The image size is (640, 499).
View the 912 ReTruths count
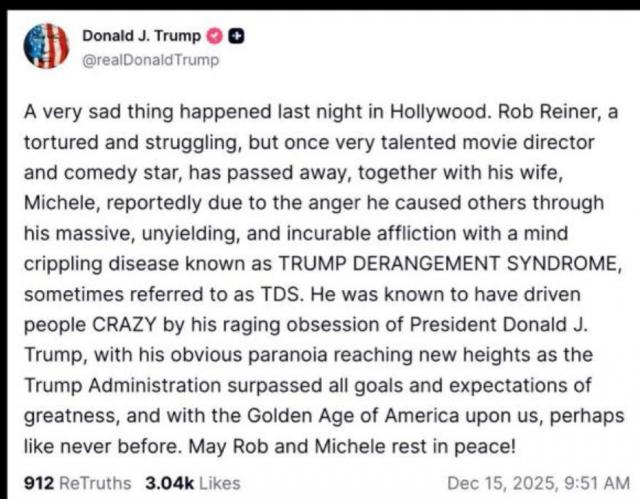tap(38, 482)
